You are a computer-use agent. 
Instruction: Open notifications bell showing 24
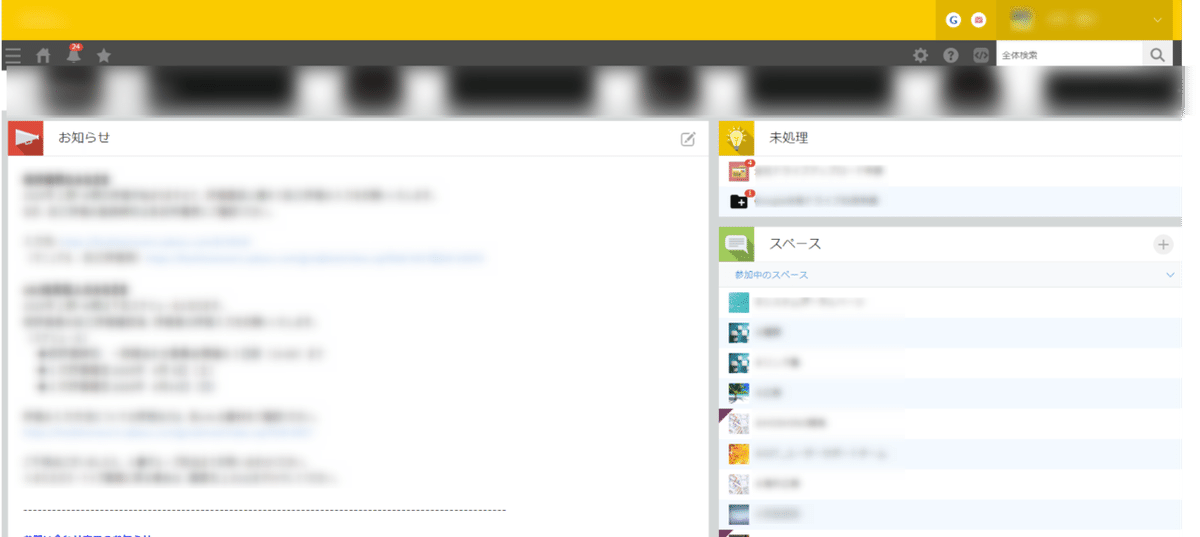73,55
